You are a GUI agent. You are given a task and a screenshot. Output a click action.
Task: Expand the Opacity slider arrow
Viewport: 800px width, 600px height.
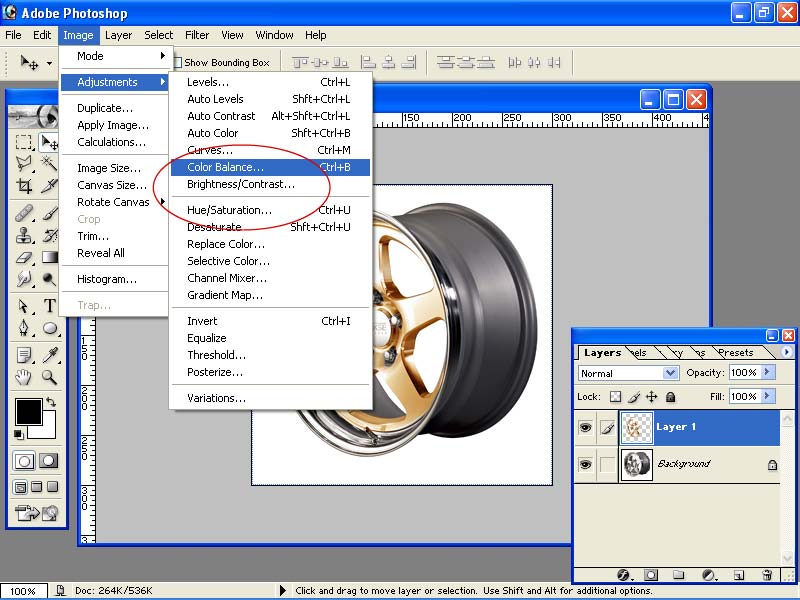pyautogui.click(x=767, y=372)
